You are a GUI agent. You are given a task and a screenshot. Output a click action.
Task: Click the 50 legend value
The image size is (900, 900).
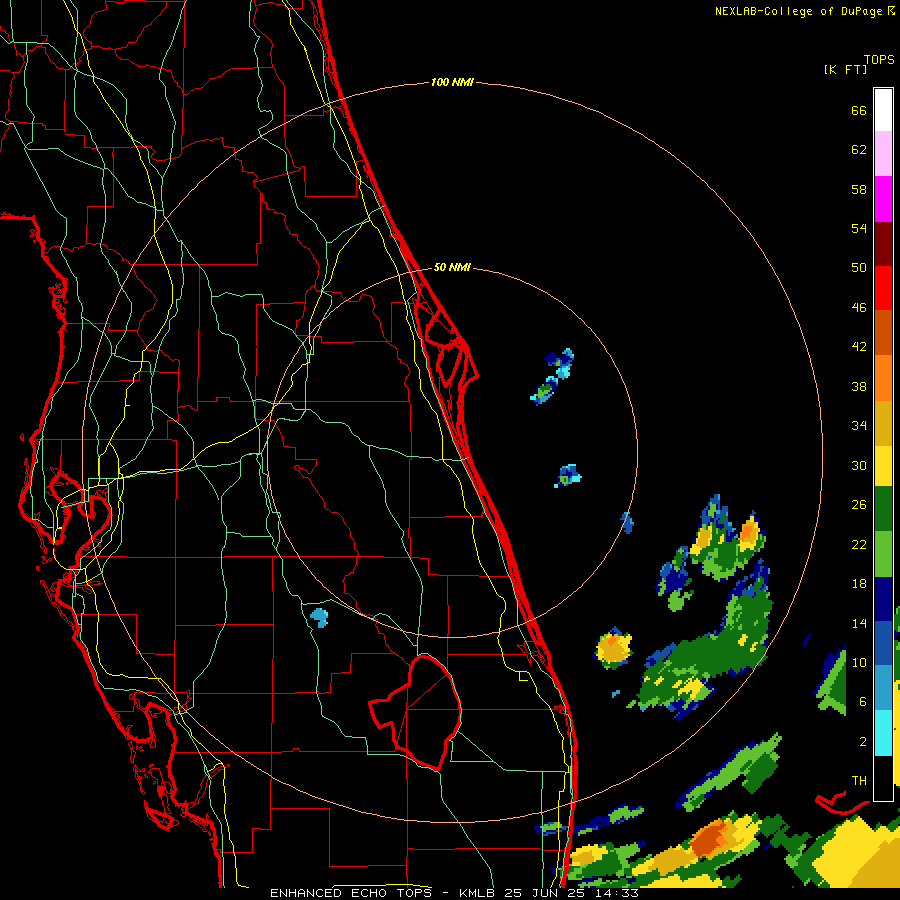click(x=859, y=267)
